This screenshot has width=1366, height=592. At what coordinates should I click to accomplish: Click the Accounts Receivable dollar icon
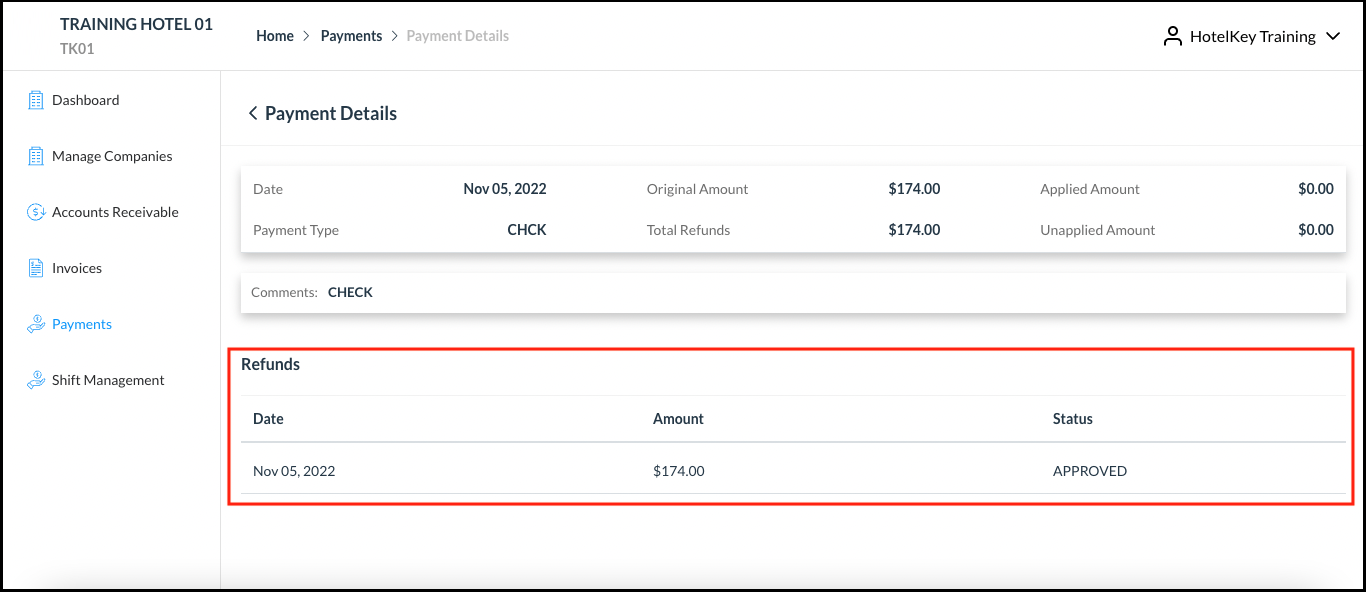[36, 212]
